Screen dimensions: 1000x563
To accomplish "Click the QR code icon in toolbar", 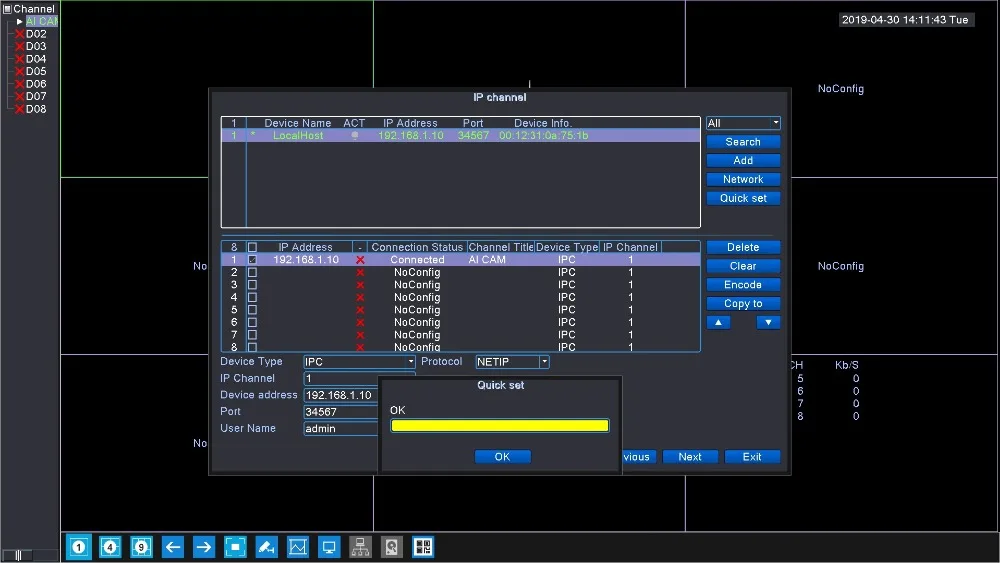I will [x=422, y=547].
